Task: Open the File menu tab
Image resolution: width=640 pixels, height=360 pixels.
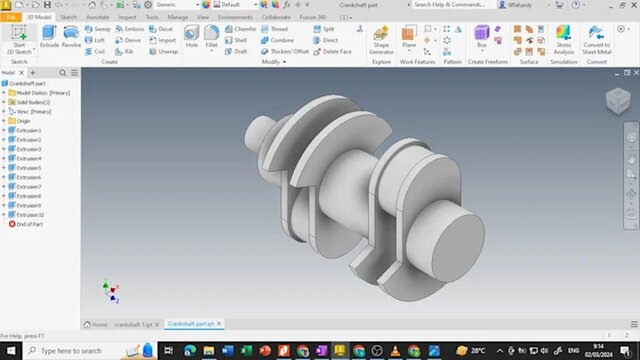Action: tap(11, 17)
